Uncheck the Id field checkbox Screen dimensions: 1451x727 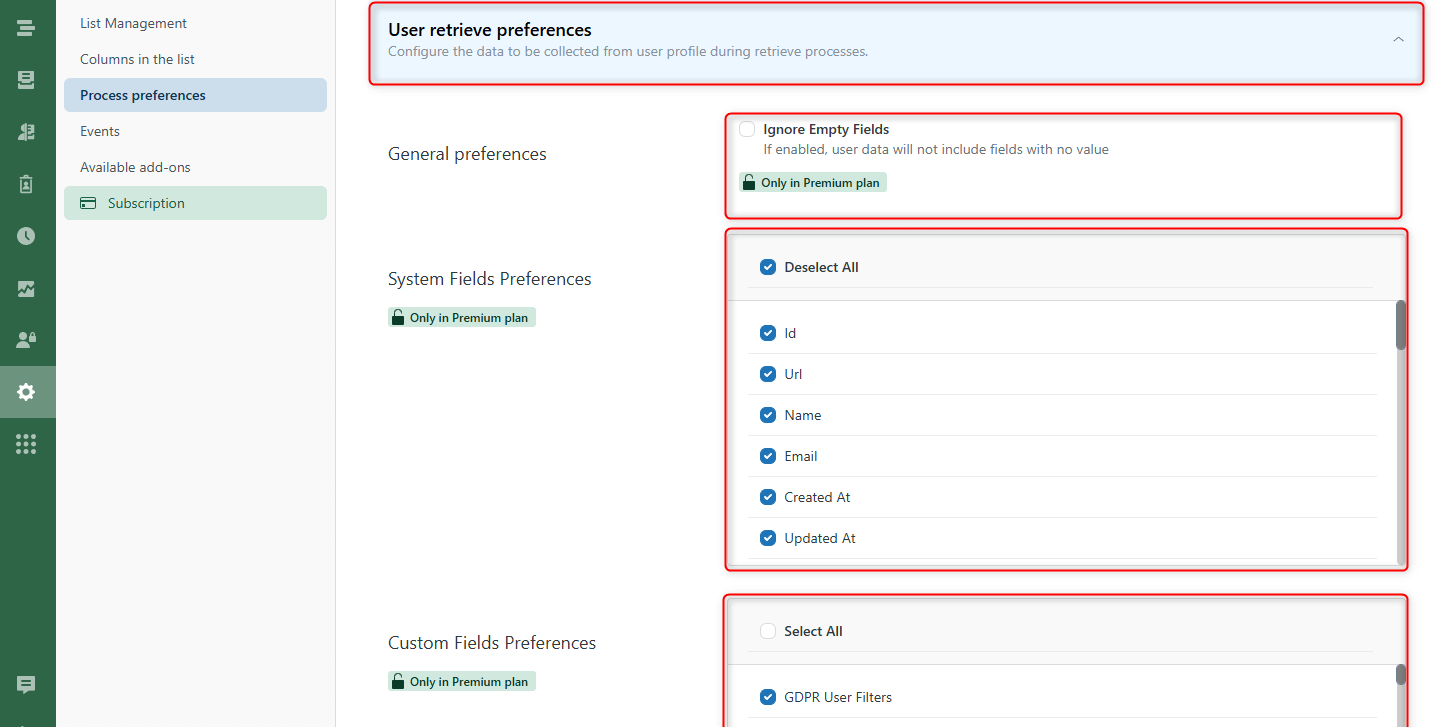click(x=768, y=333)
